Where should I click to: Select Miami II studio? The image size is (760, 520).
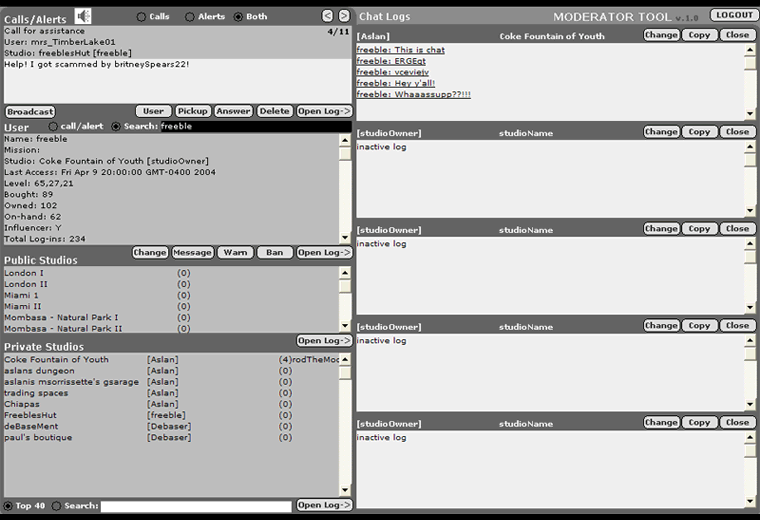(x=171, y=307)
